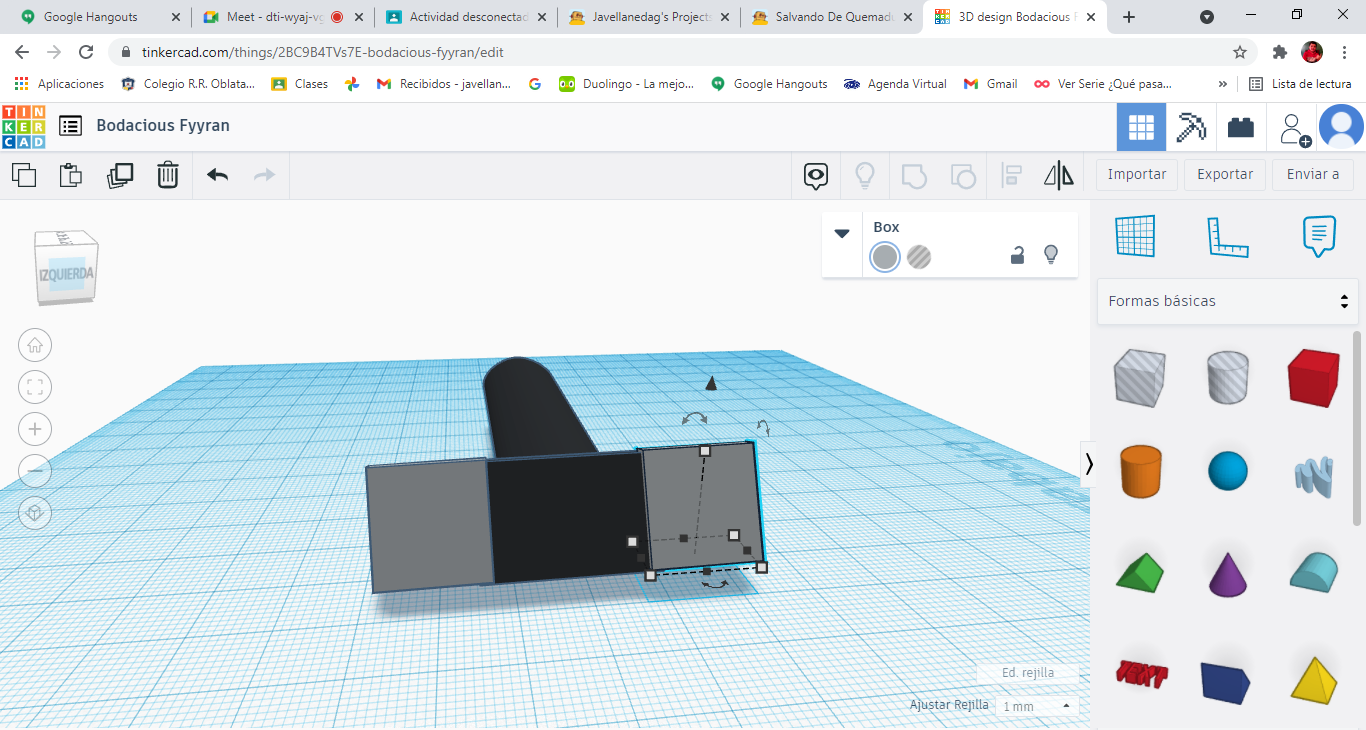Click the Align tool icon

[x=1011, y=176]
